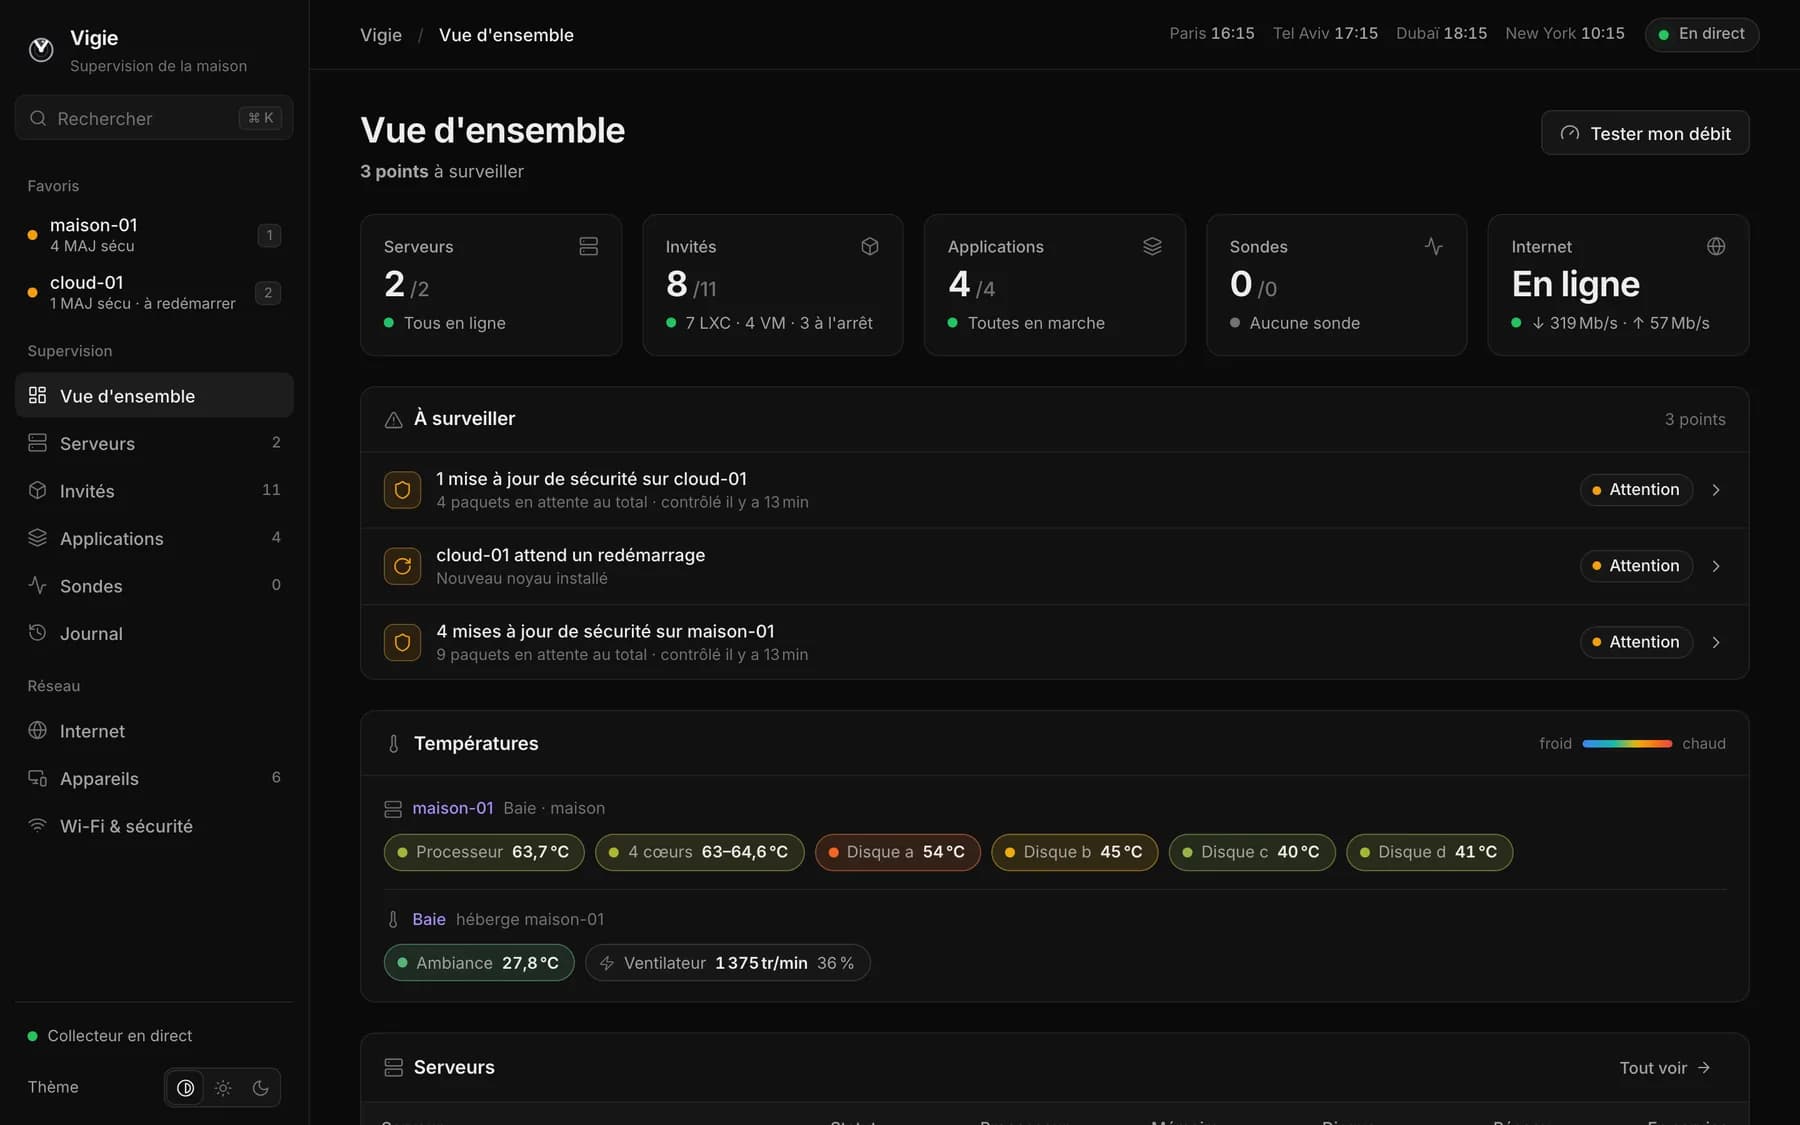Viewport: 1800px width, 1125px height.
Task: Click shield icon for cloud-01 security update
Action: (x=402, y=490)
